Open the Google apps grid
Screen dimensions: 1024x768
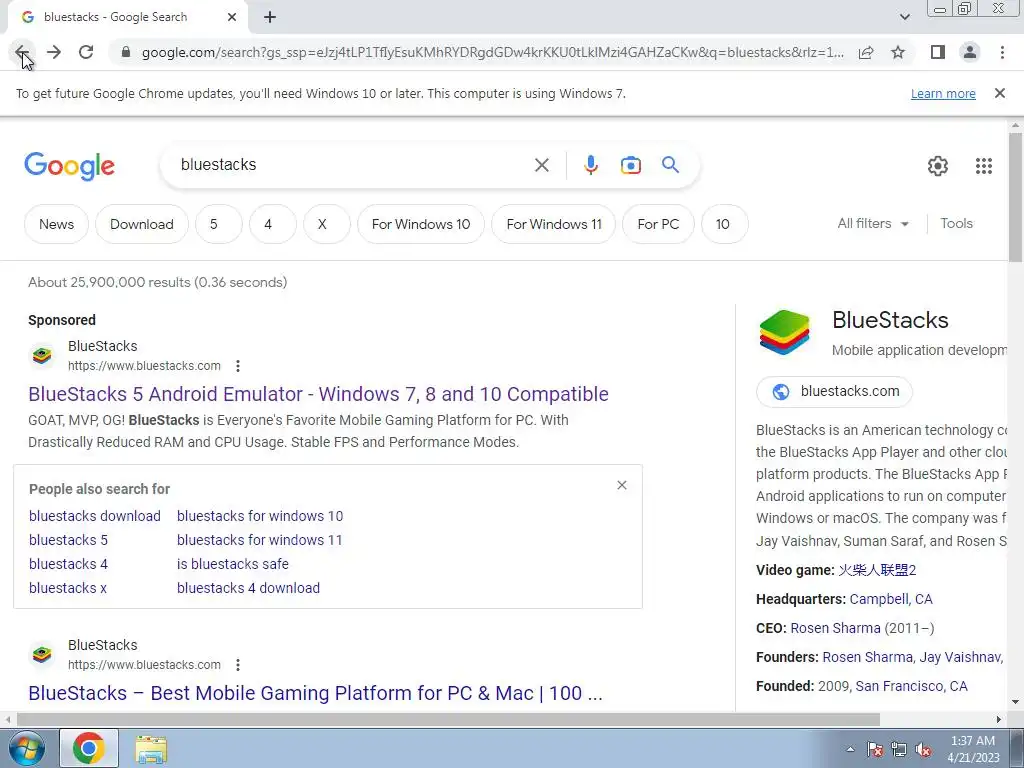(x=984, y=166)
